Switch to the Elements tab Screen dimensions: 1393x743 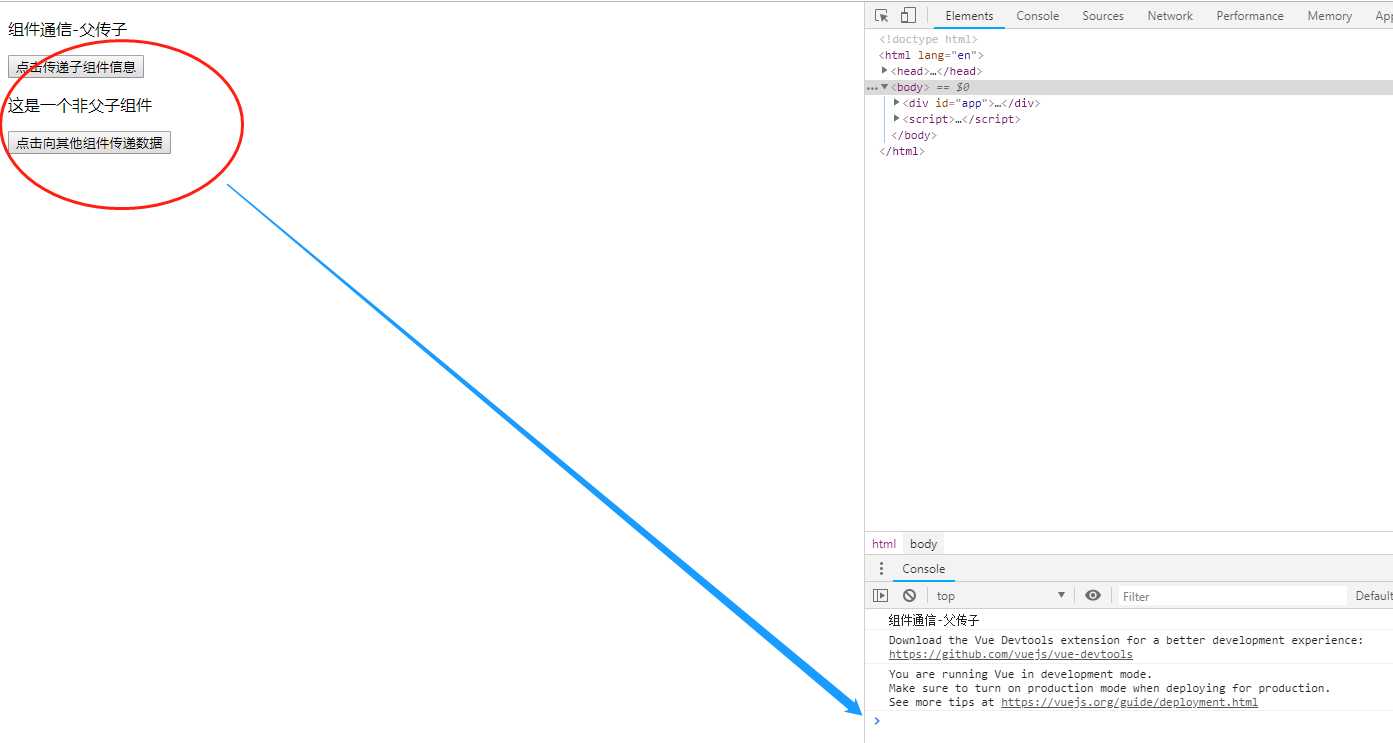click(969, 16)
